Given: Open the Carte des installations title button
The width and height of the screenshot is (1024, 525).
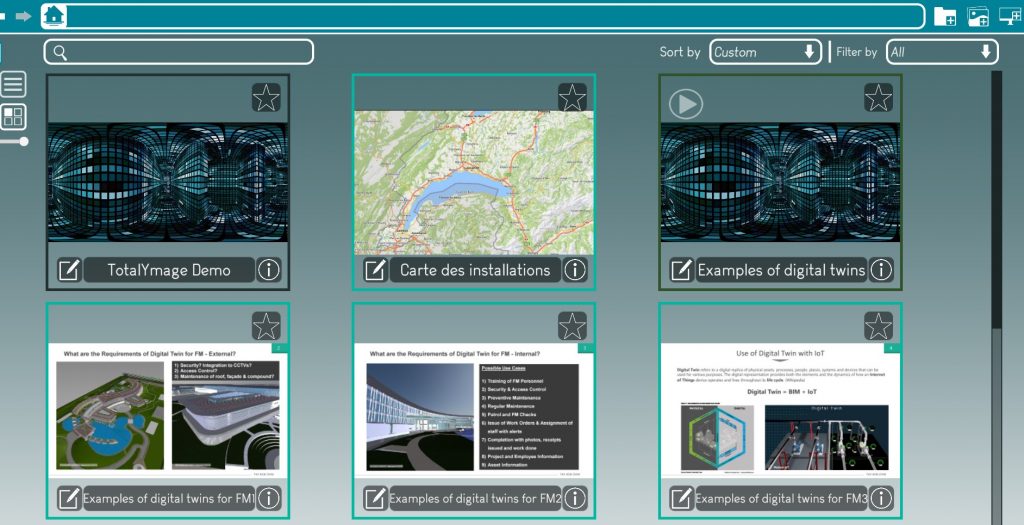Looking at the screenshot, I should [x=475, y=270].
